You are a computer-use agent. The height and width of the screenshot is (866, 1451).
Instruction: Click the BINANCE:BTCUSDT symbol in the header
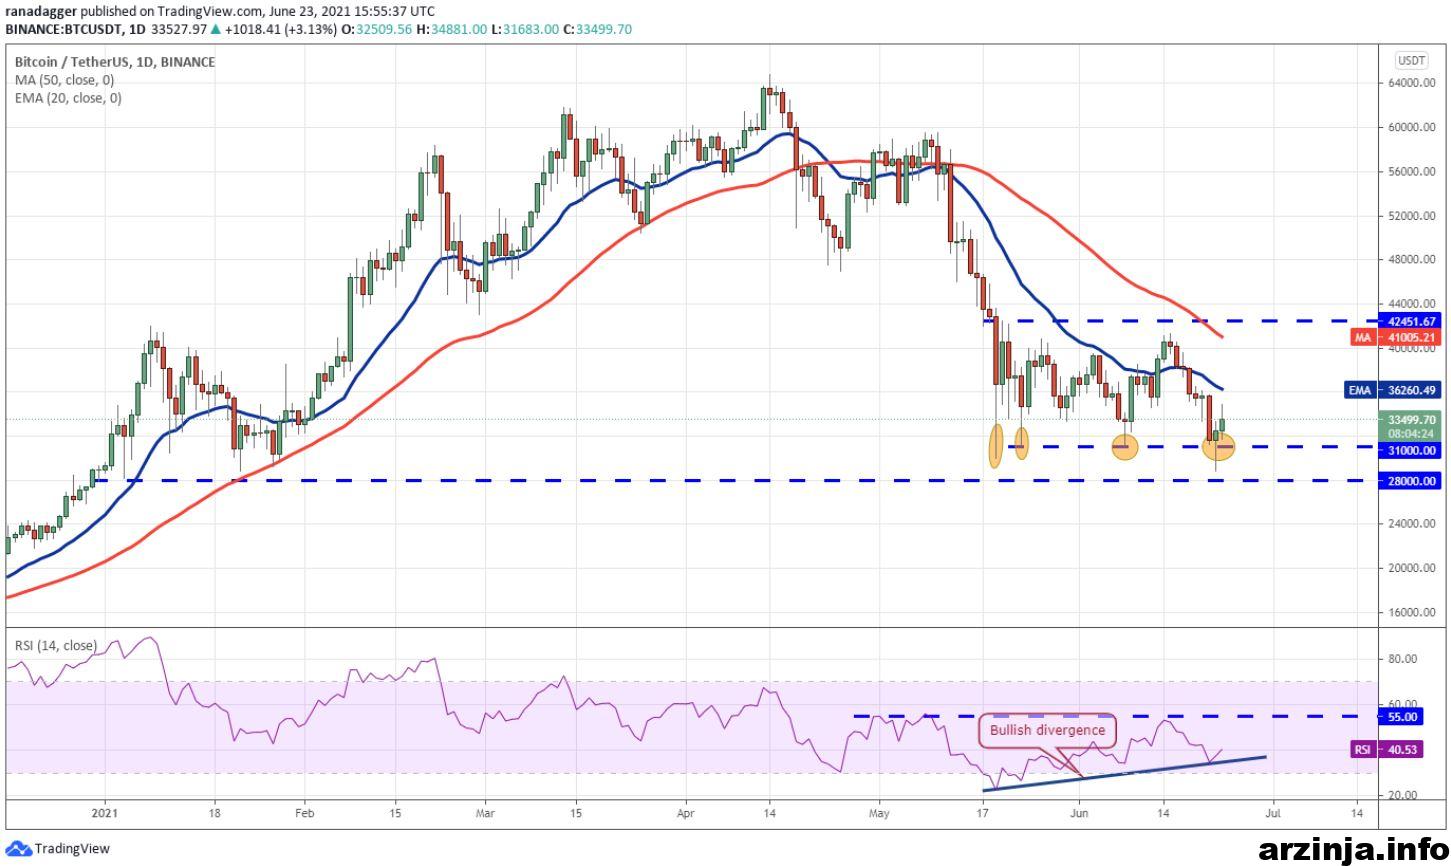click(x=64, y=30)
